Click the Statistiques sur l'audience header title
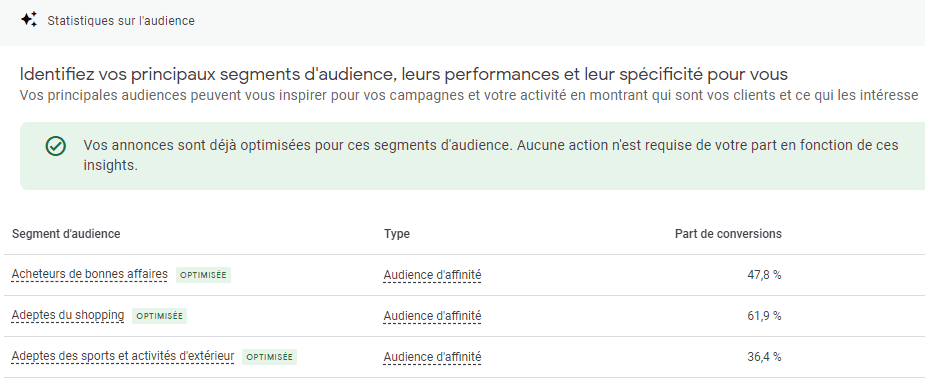 coord(121,21)
